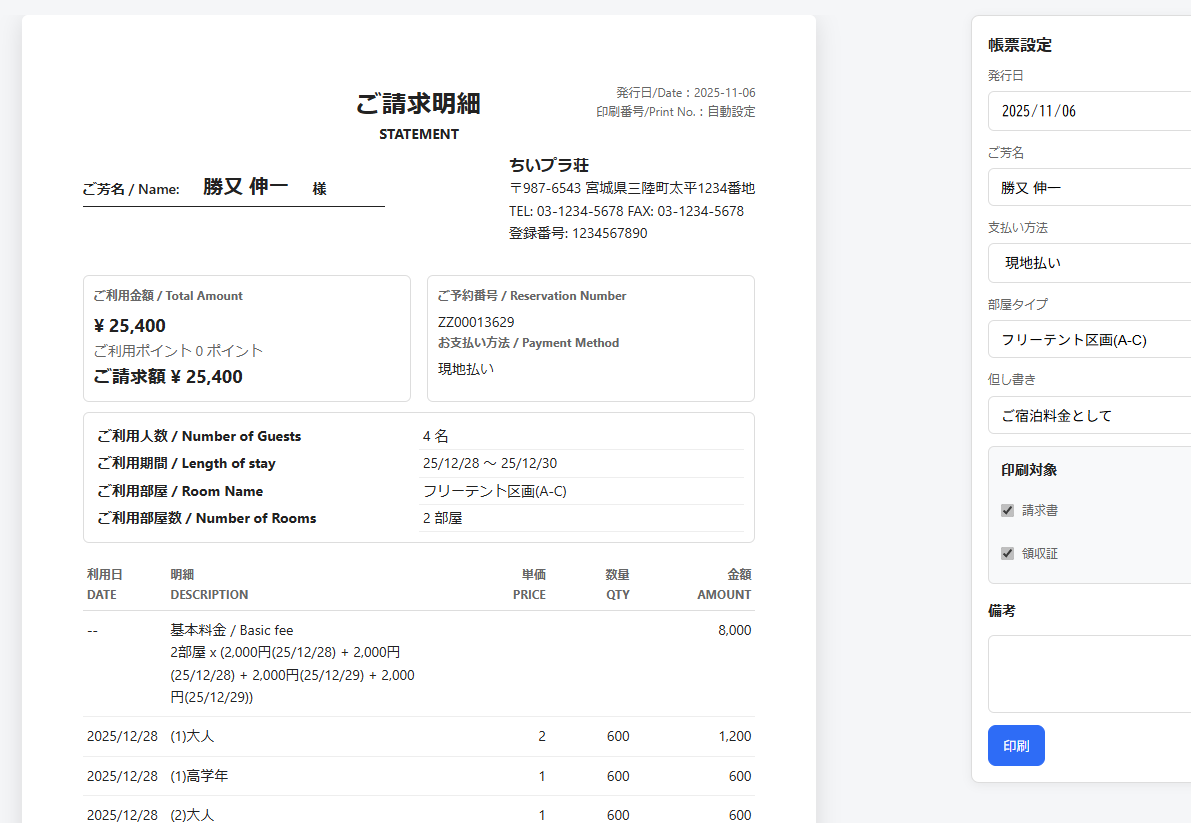The height and width of the screenshot is (823, 1191).
Task: Click the ご利用ポイント 0 ポイント line
Action: (178, 351)
